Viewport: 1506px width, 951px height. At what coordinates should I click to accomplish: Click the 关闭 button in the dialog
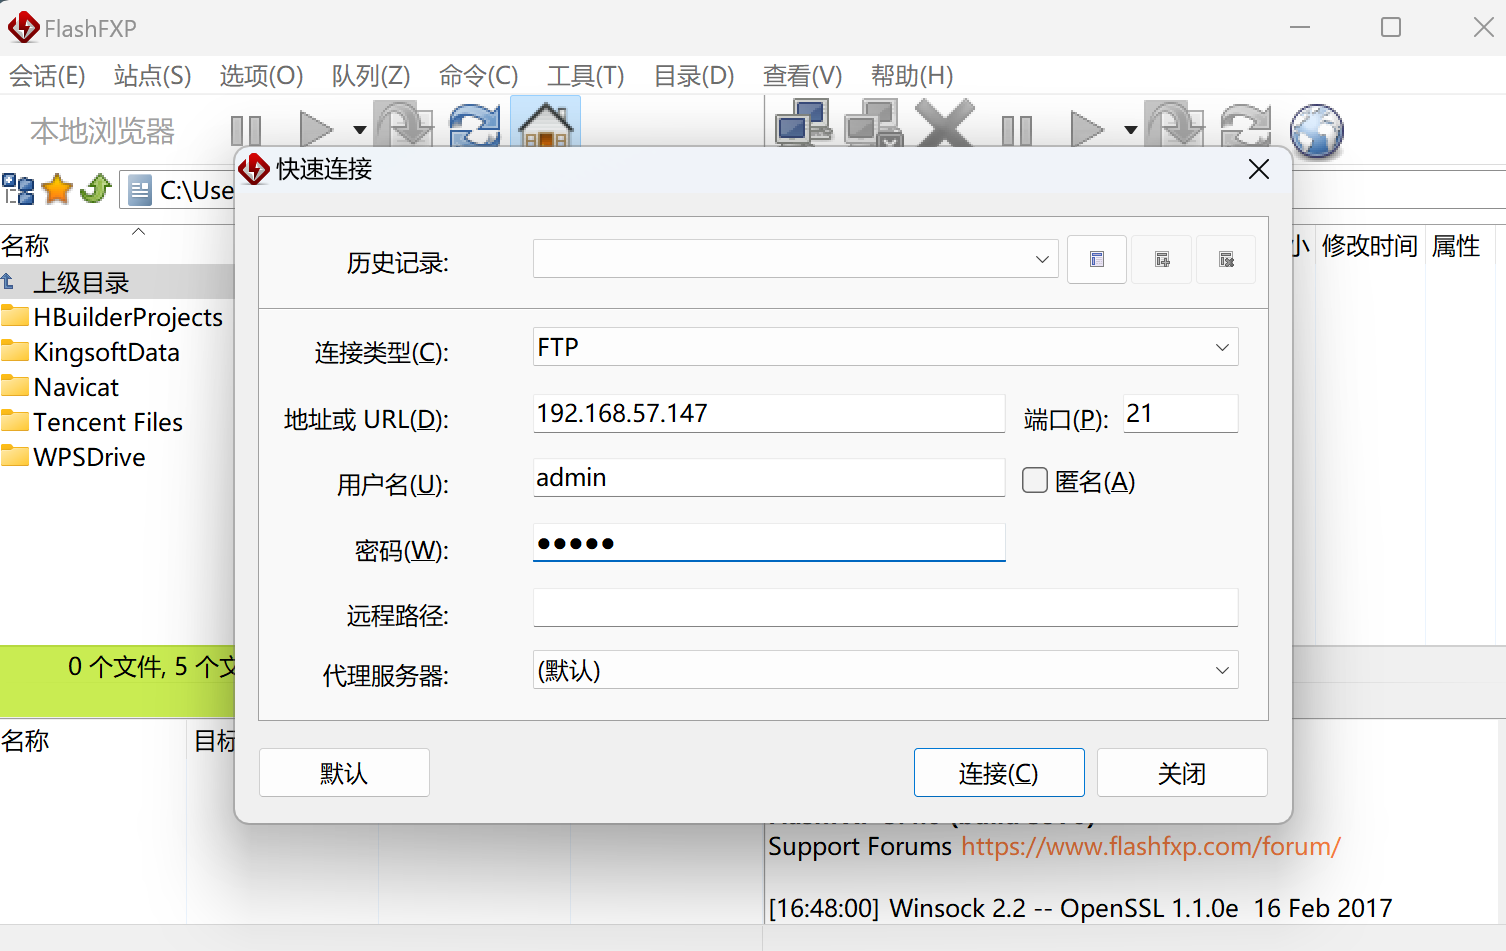click(1182, 773)
